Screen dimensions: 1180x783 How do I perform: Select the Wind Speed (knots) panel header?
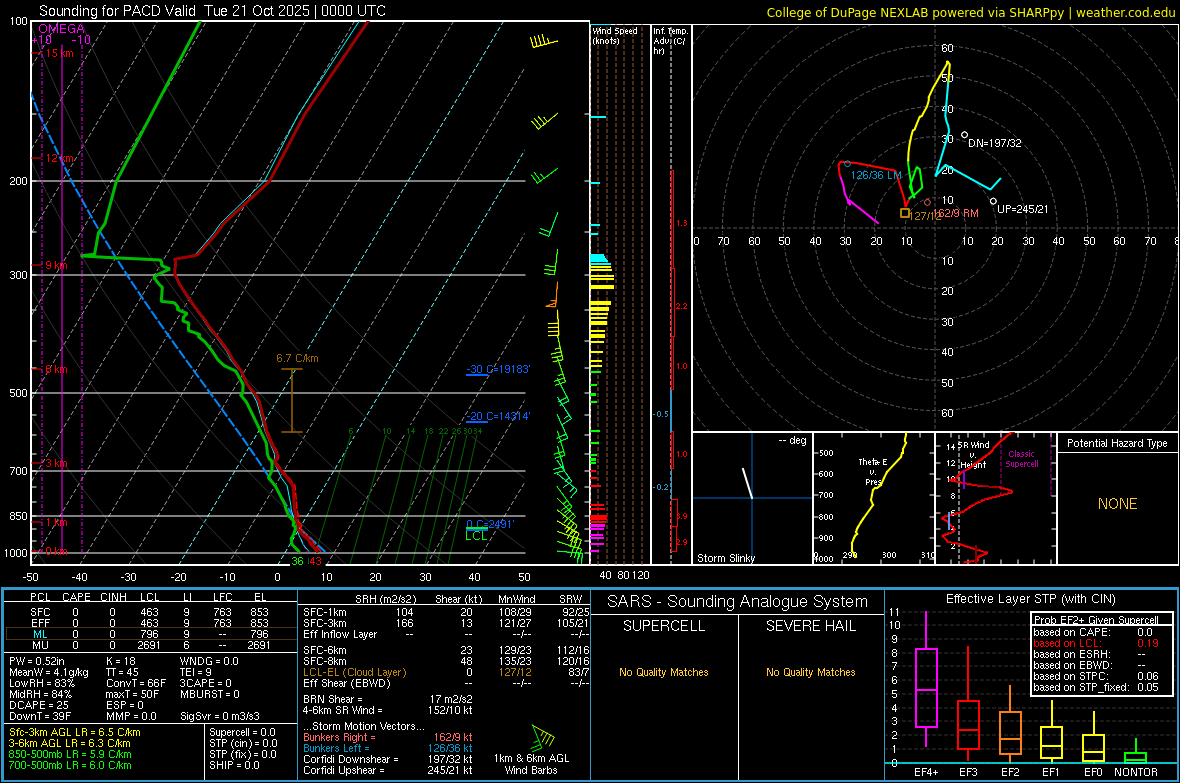tap(615, 35)
